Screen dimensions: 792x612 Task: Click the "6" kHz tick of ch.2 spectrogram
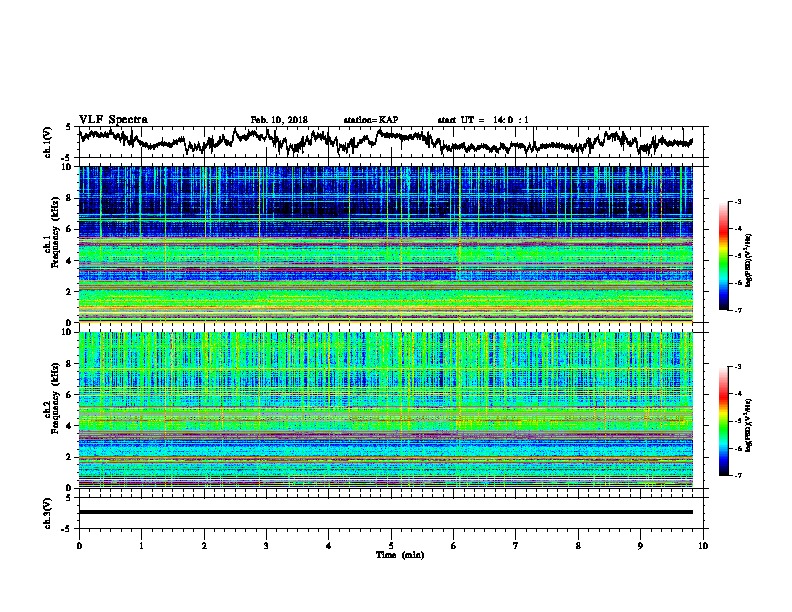tap(70, 395)
